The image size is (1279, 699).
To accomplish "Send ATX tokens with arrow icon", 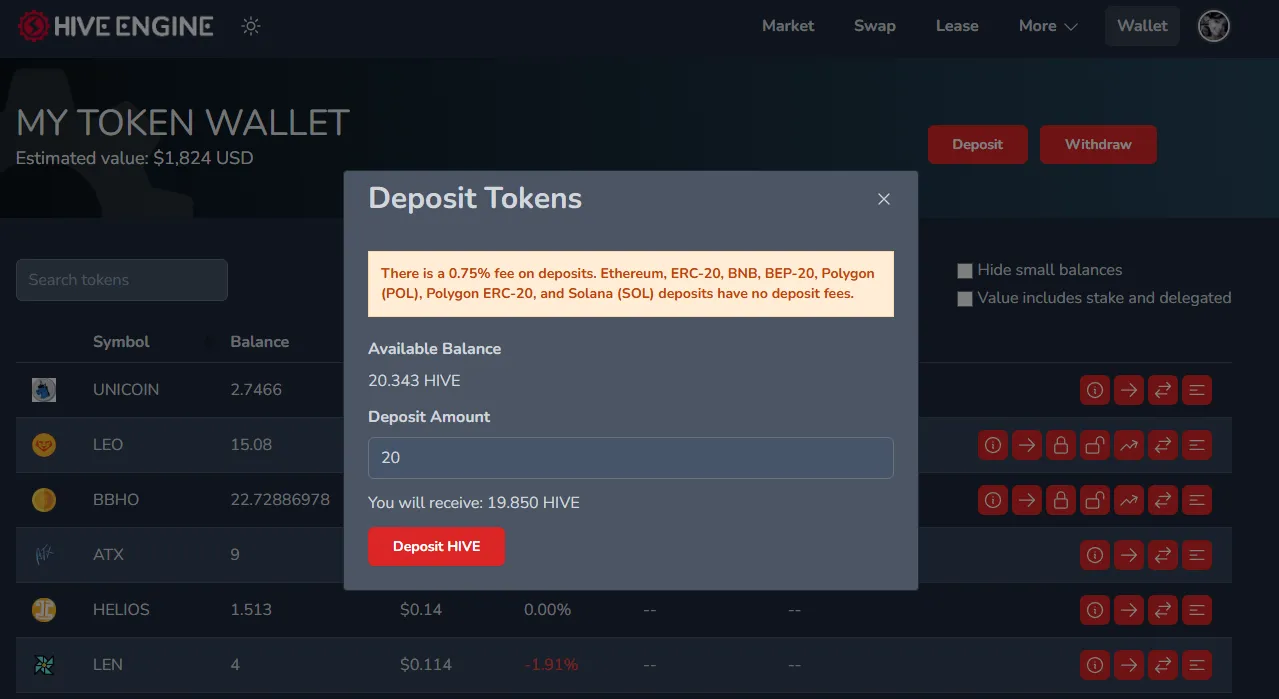I will (1129, 554).
